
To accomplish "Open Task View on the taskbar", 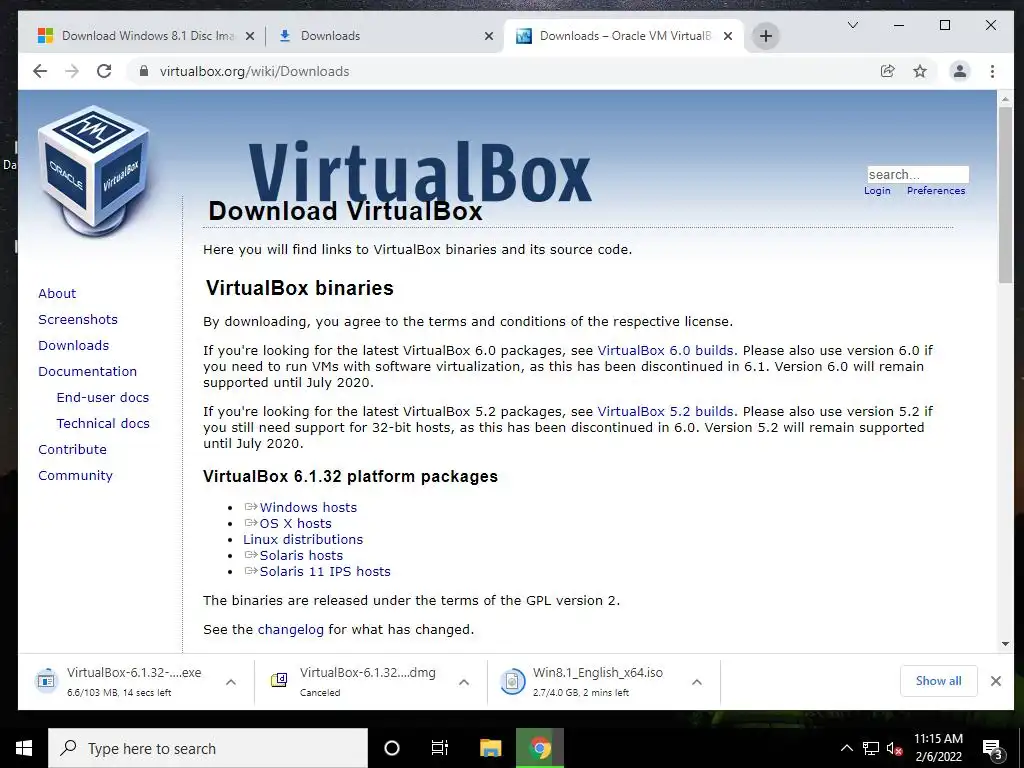I will [x=440, y=748].
